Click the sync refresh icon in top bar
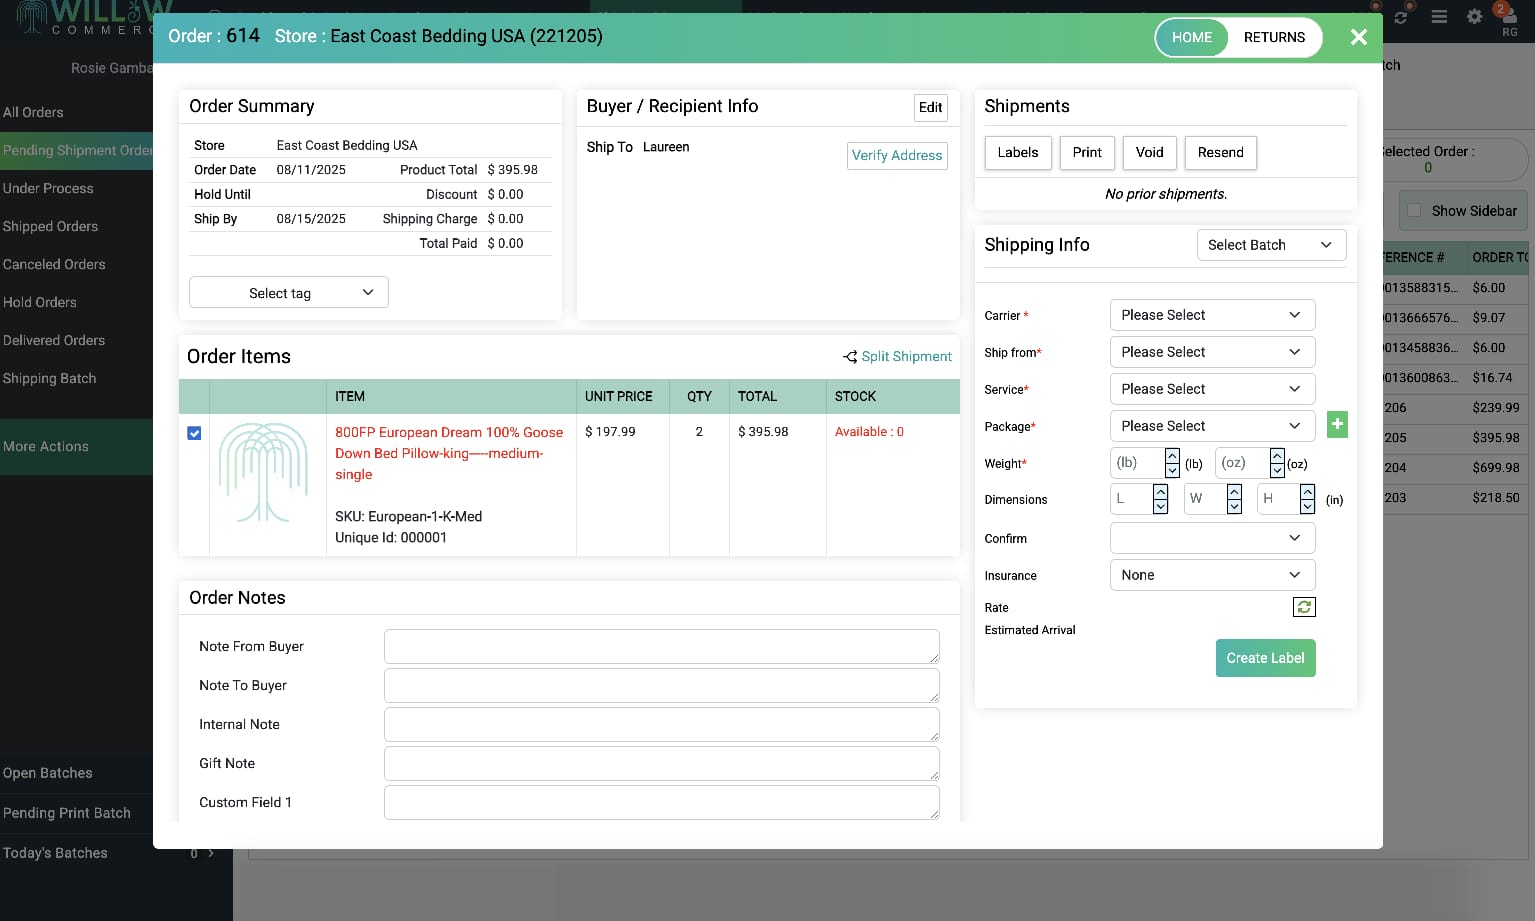 click(x=1401, y=18)
